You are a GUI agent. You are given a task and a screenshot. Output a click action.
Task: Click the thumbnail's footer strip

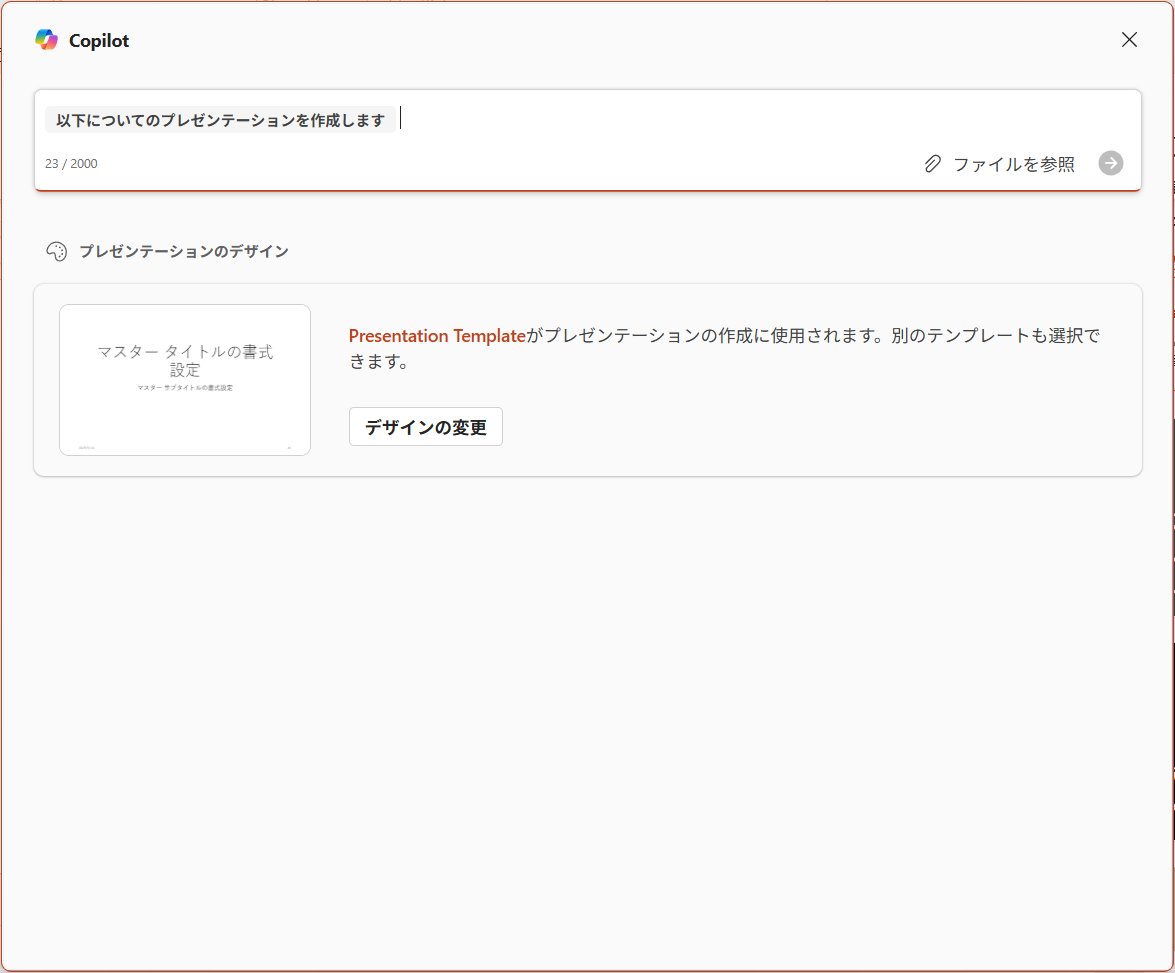click(185, 448)
